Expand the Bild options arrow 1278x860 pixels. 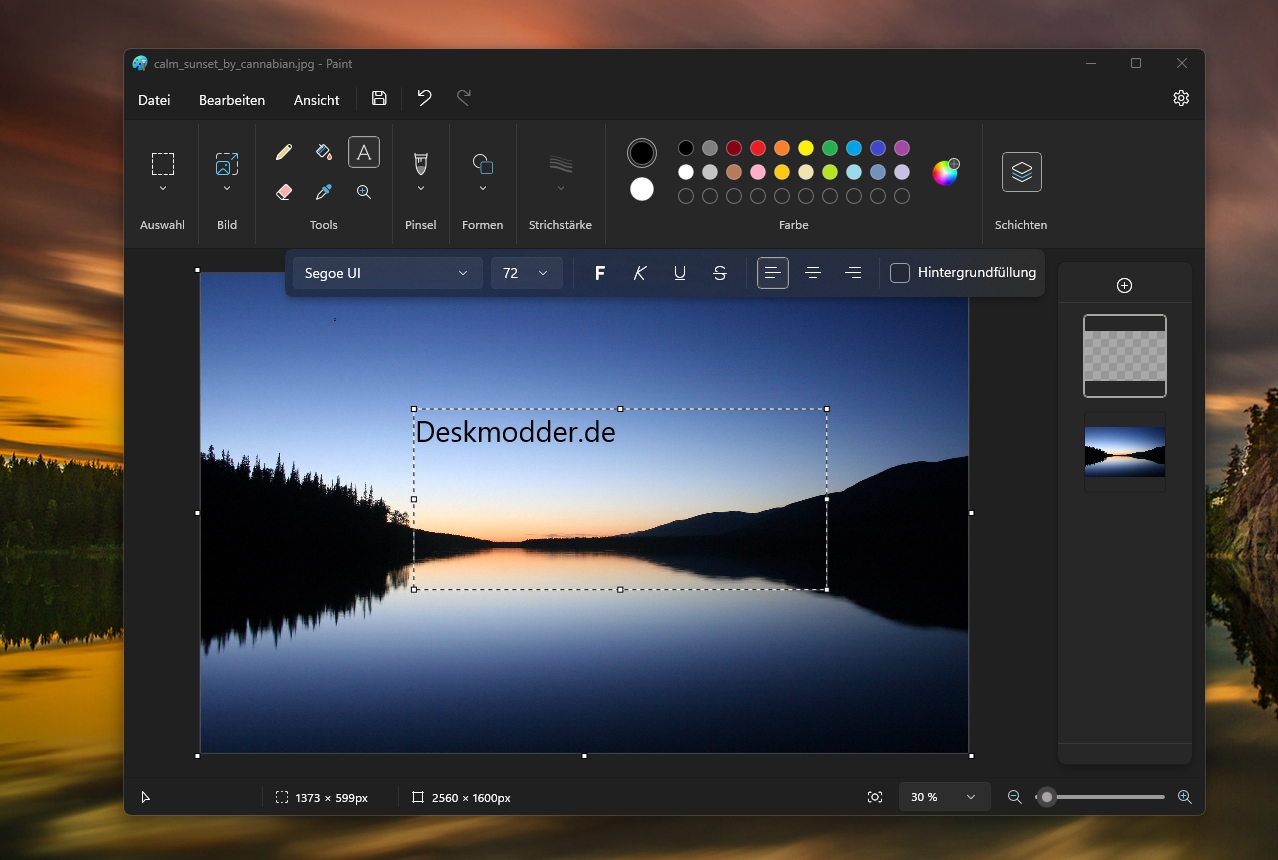[227, 189]
